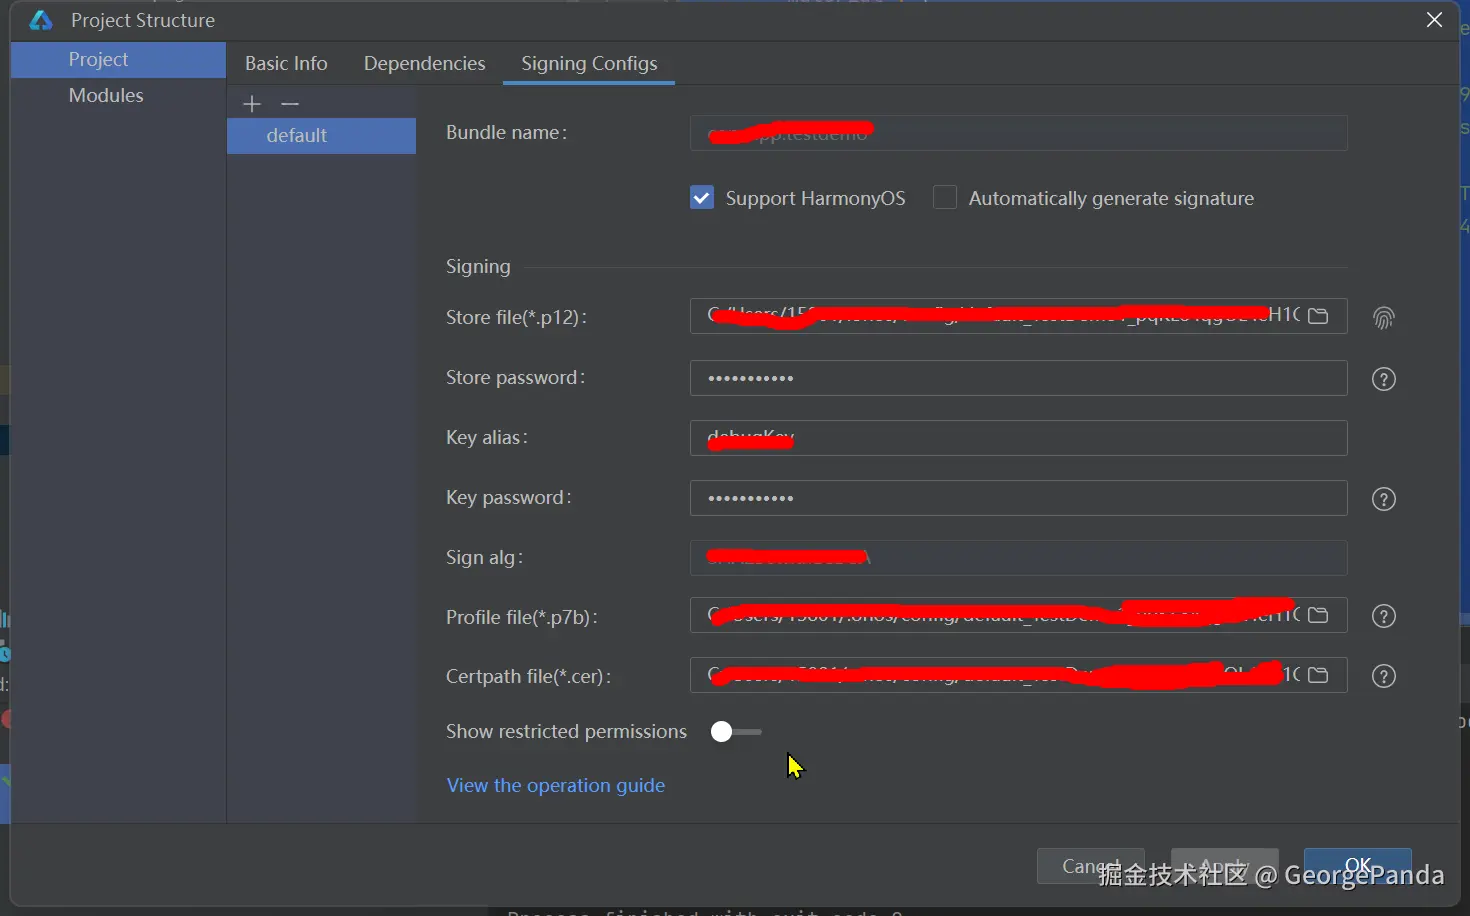The width and height of the screenshot is (1470, 916).
Task: Open help for Store password
Action: (x=1383, y=379)
